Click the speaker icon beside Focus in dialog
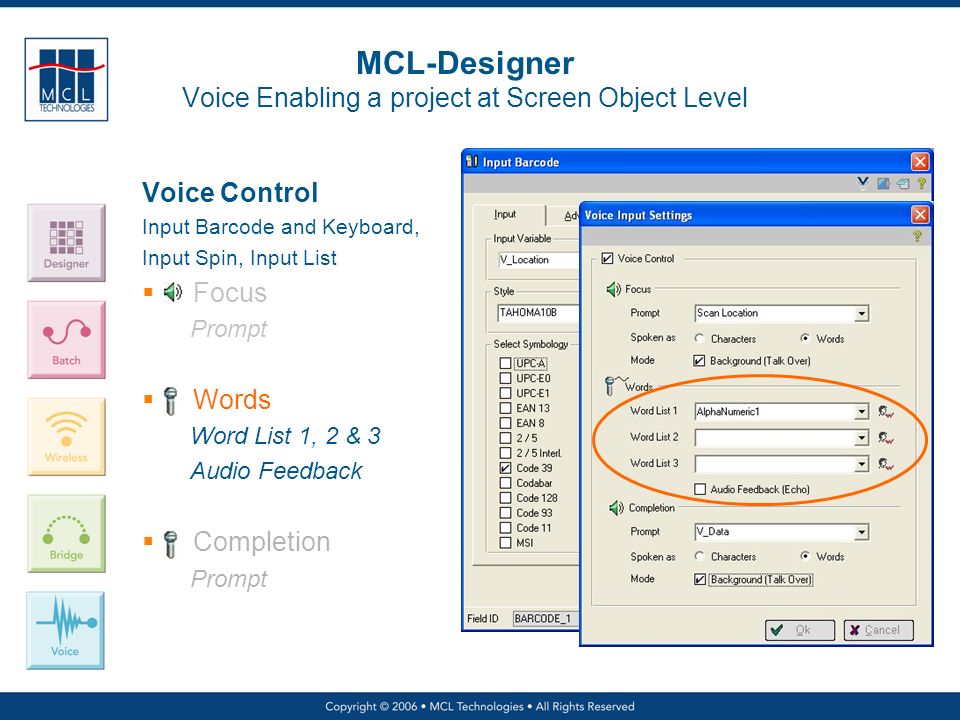 tap(613, 289)
